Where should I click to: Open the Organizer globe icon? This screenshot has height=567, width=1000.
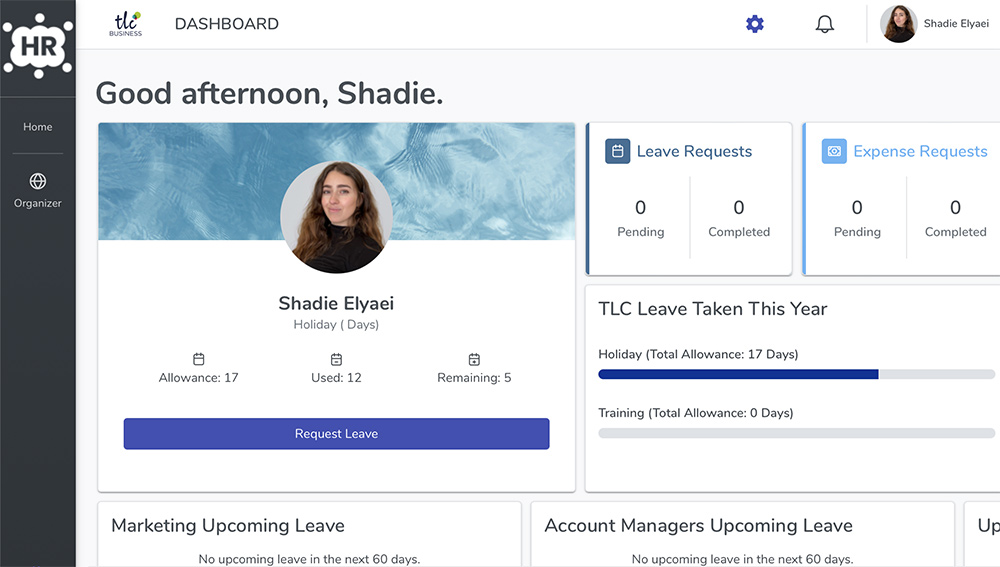point(38,181)
